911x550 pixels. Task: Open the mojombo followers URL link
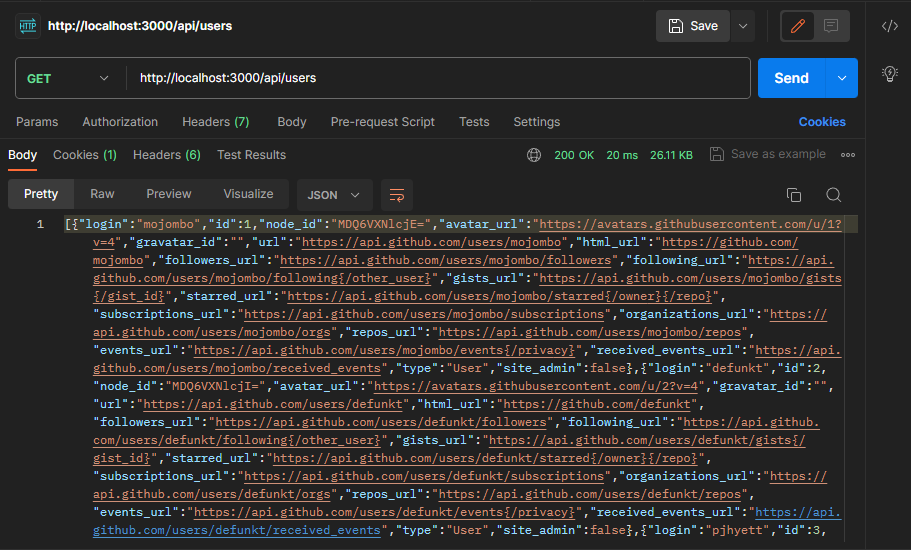click(x=446, y=260)
